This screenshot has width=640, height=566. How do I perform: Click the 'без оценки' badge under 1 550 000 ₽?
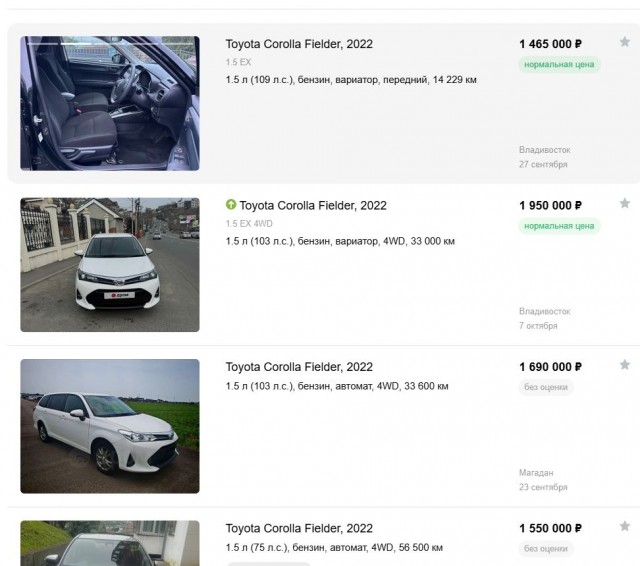546,549
